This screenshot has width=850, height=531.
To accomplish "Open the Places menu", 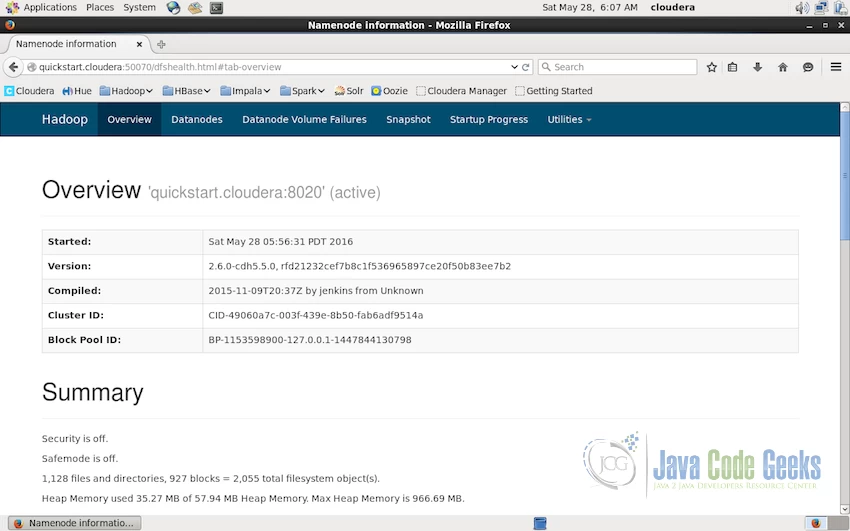I will pos(100,8).
